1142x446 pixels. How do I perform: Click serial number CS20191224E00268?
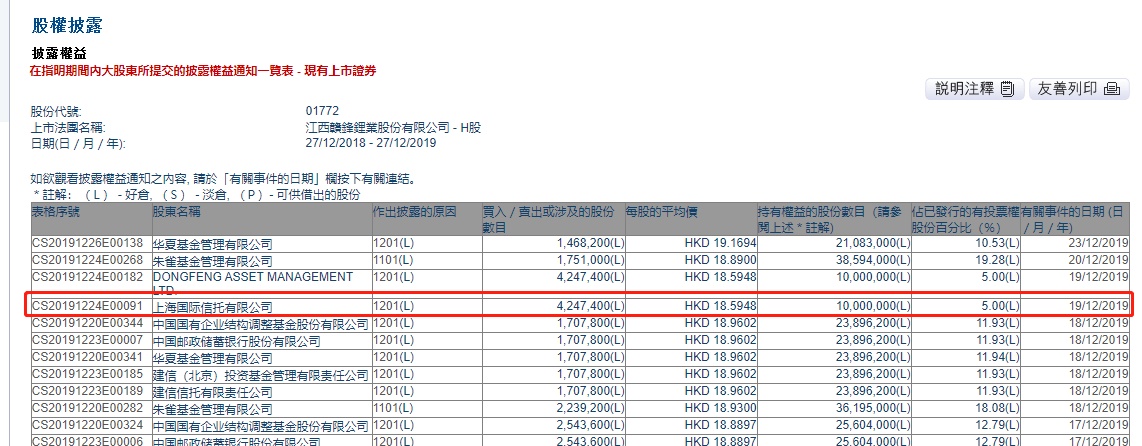click(87, 260)
